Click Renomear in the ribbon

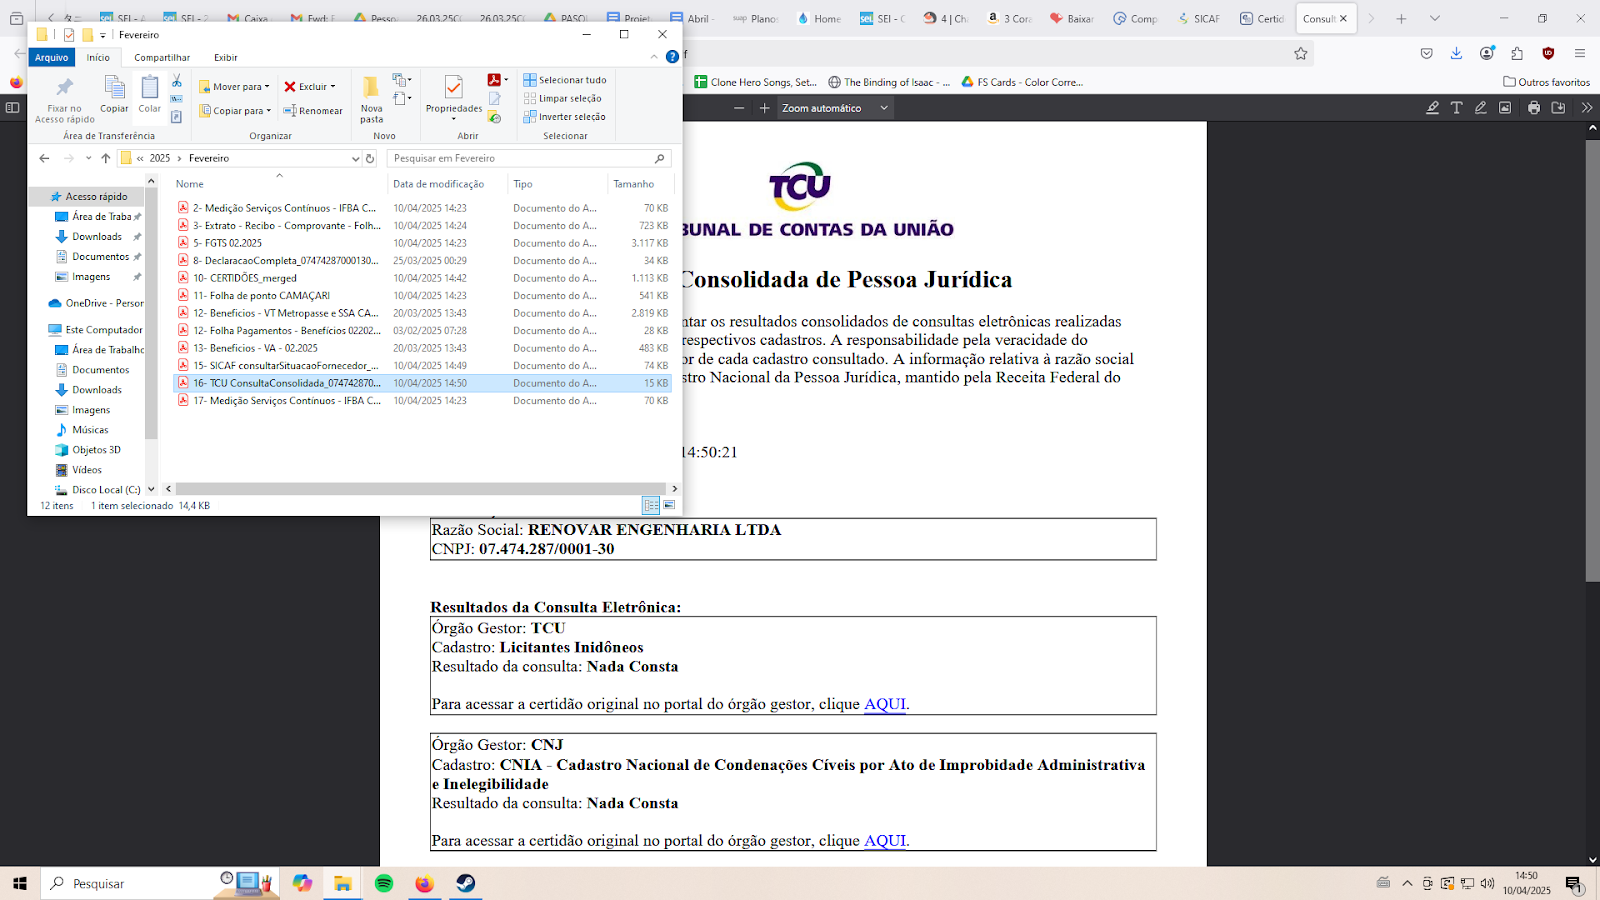tap(313, 111)
